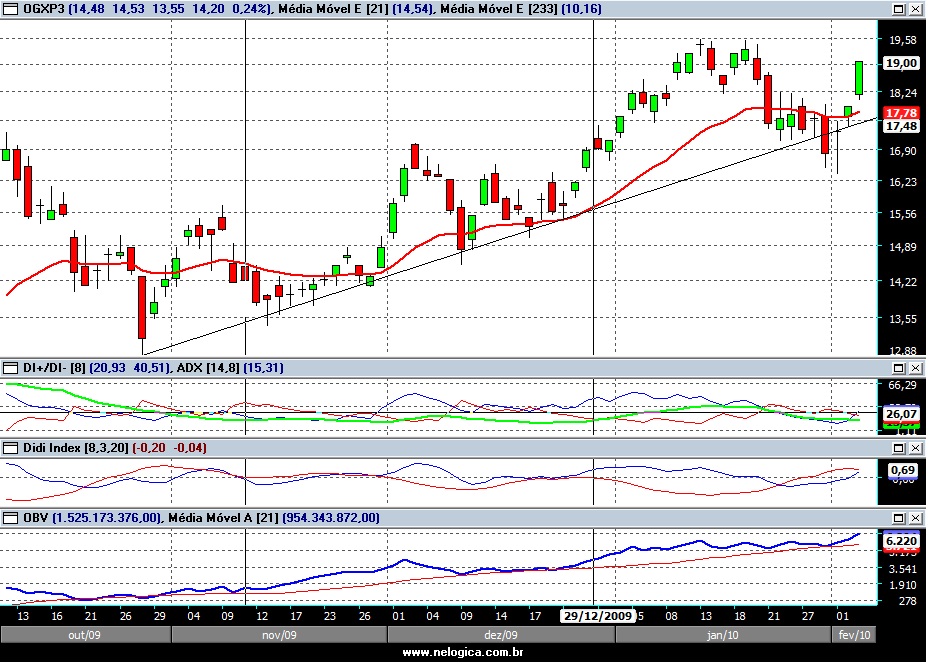The image size is (926, 662).
Task: Select the jan/10 month bar
Action: pyautogui.click(x=723, y=635)
